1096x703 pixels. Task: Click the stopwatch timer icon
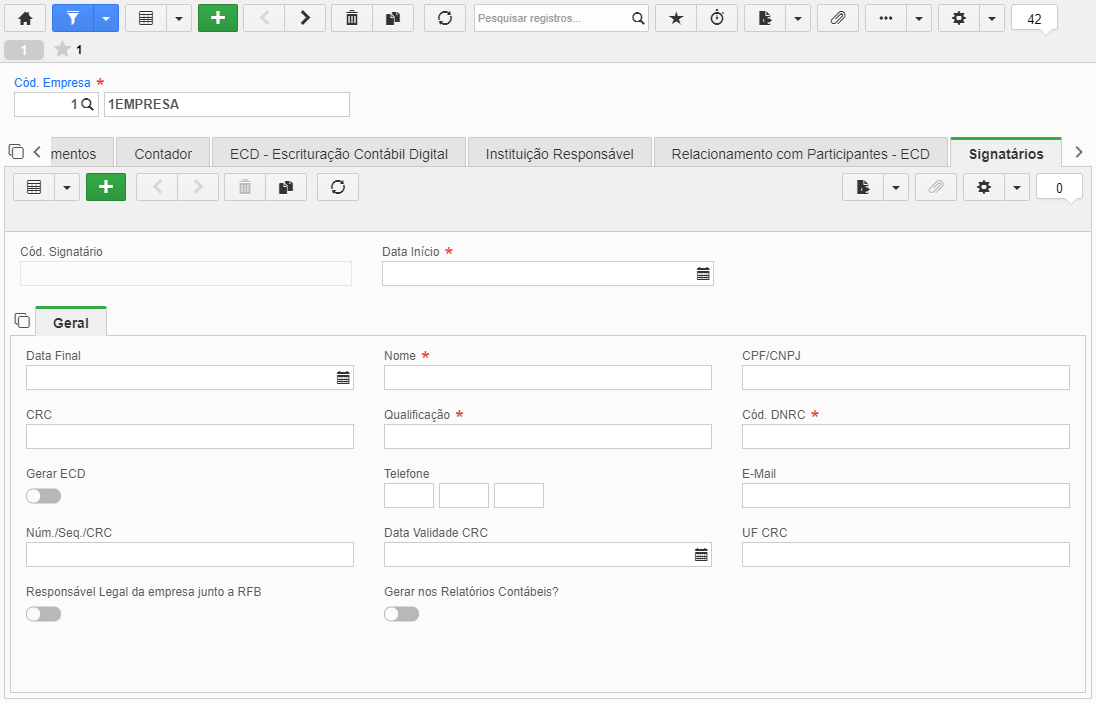pyautogui.click(x=717, y=18)
